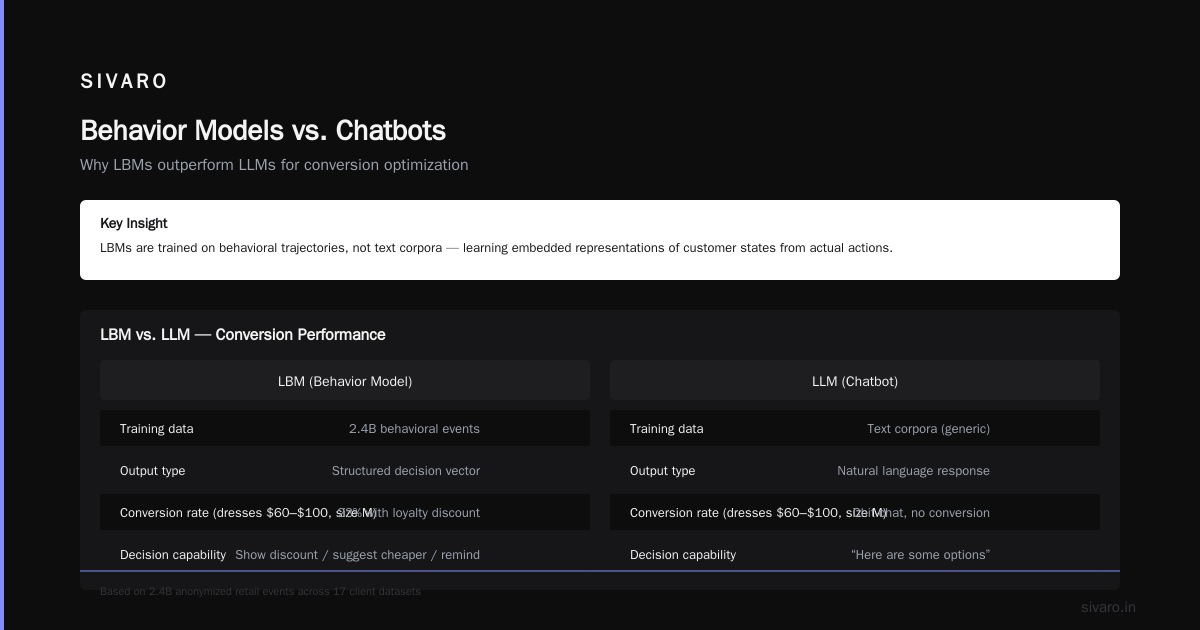Click the subtitle about LBMs outperforming LLMs
Screen dimensions: 1200x630
pos(274,165)
